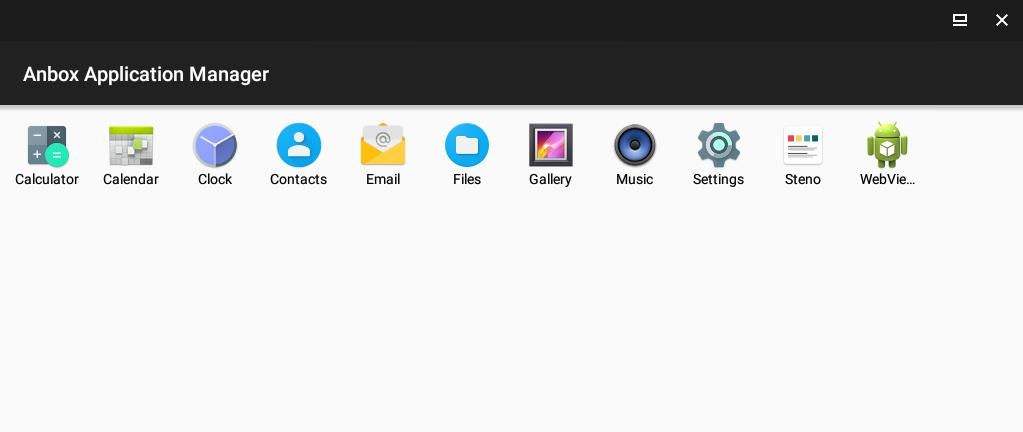The image size is (1023, 432).
Task: Open the WebView Android robot icon
Action: point(887,145)
